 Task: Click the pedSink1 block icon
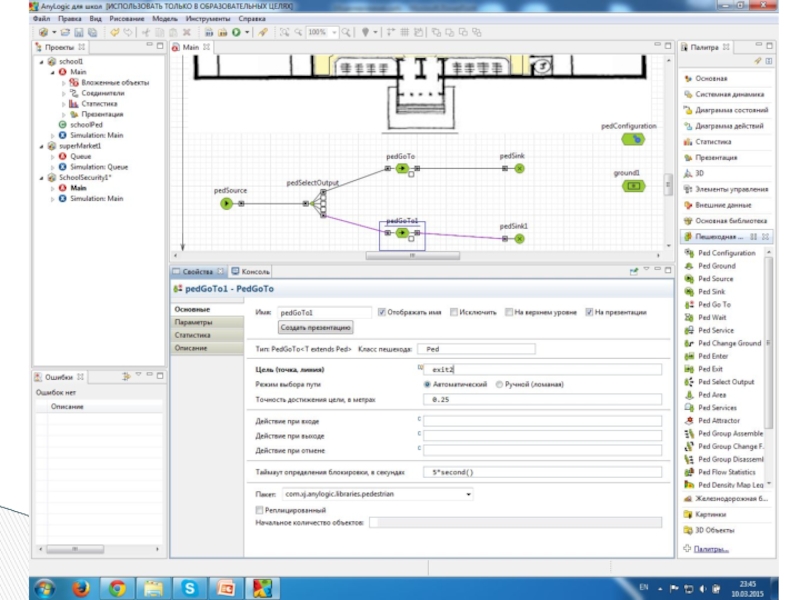pos(519,238)
